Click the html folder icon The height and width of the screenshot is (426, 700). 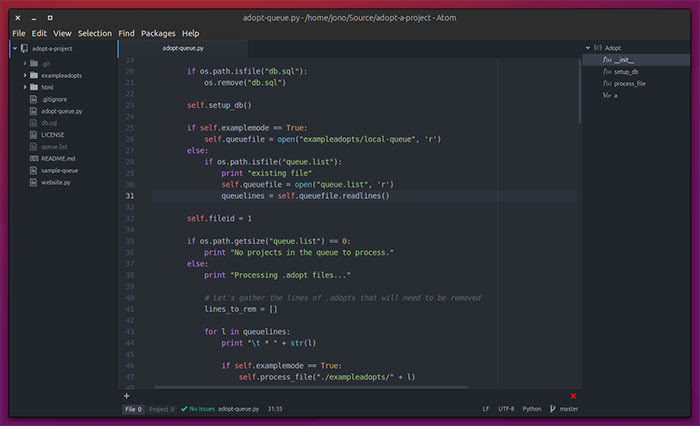pos(34,87)
